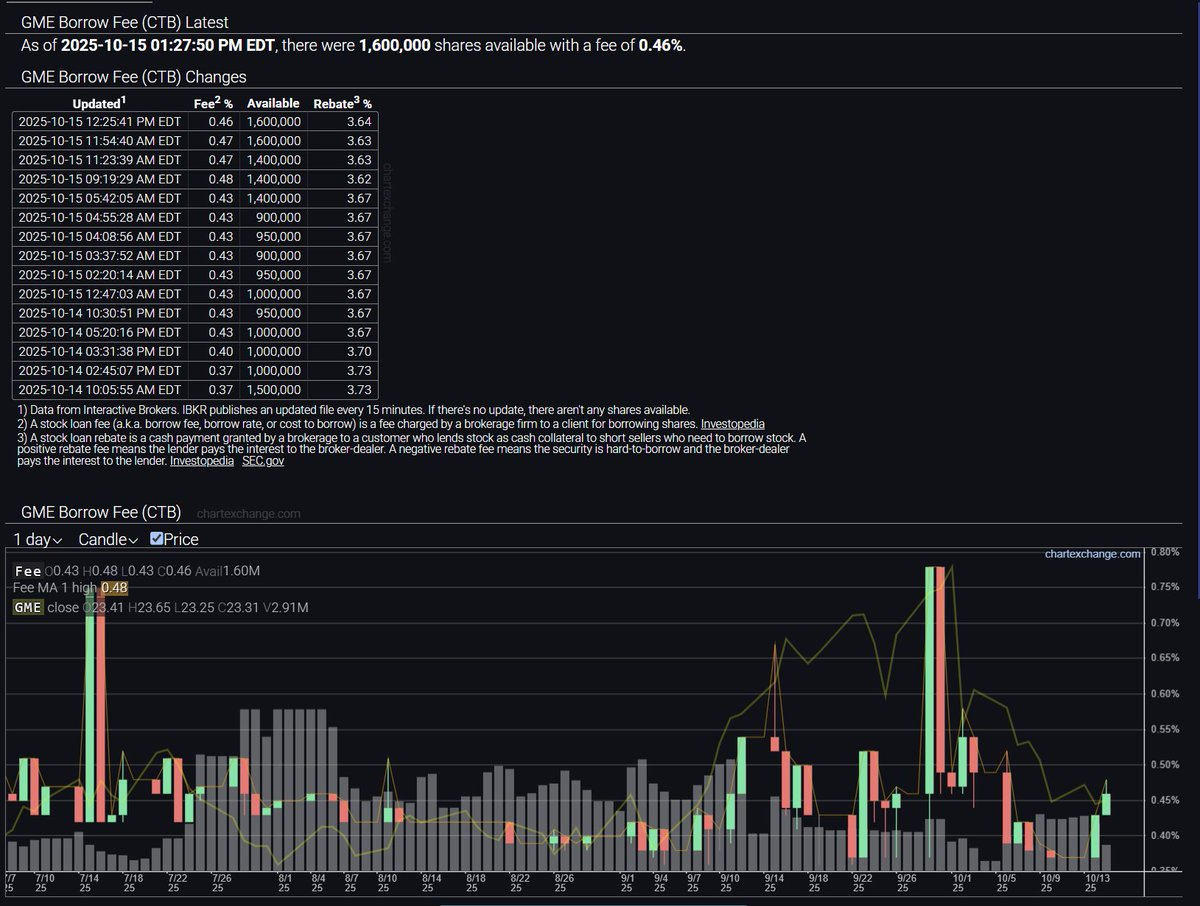
Task: Select fee 0.40 in the 03:31:38 PM row
Action: 221,352
